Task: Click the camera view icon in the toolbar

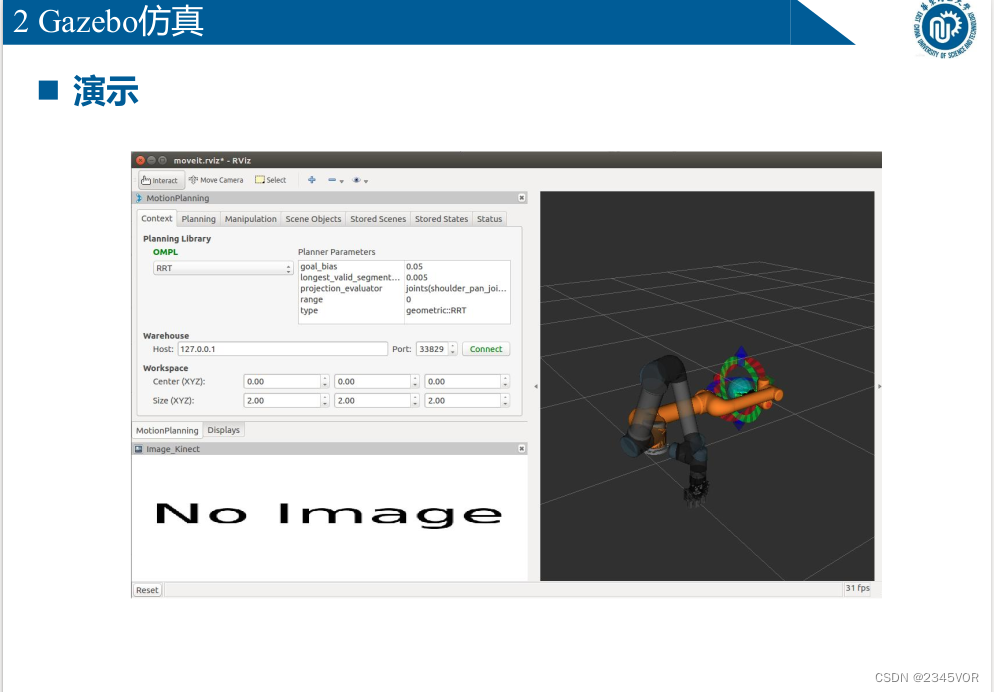Action: tap(356, 181)
